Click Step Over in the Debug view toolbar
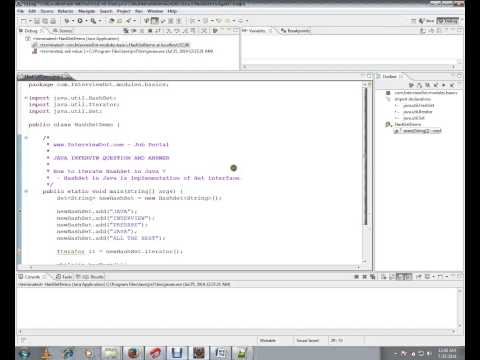The image size is (480, 360). 177,31
